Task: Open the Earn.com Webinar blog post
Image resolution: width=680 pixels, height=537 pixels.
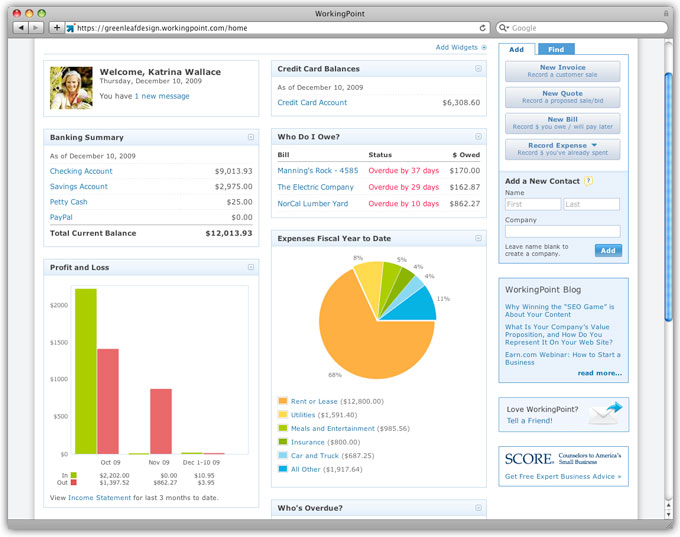Action: (x=562, y=358)
